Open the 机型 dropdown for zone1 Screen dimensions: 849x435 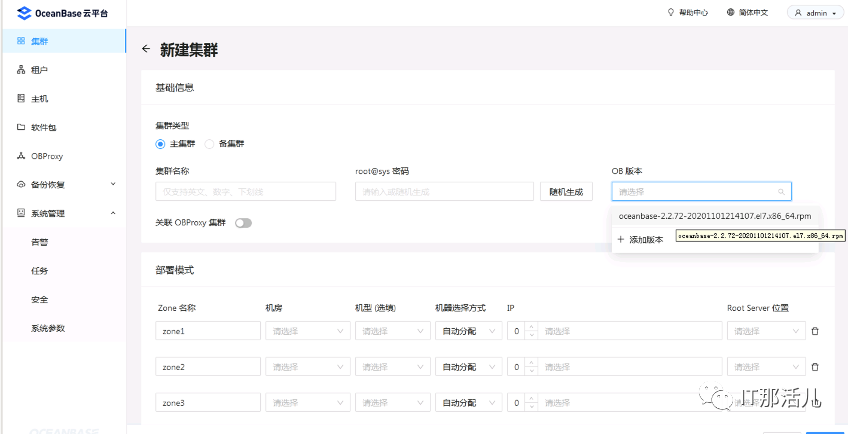click(393, 330)
